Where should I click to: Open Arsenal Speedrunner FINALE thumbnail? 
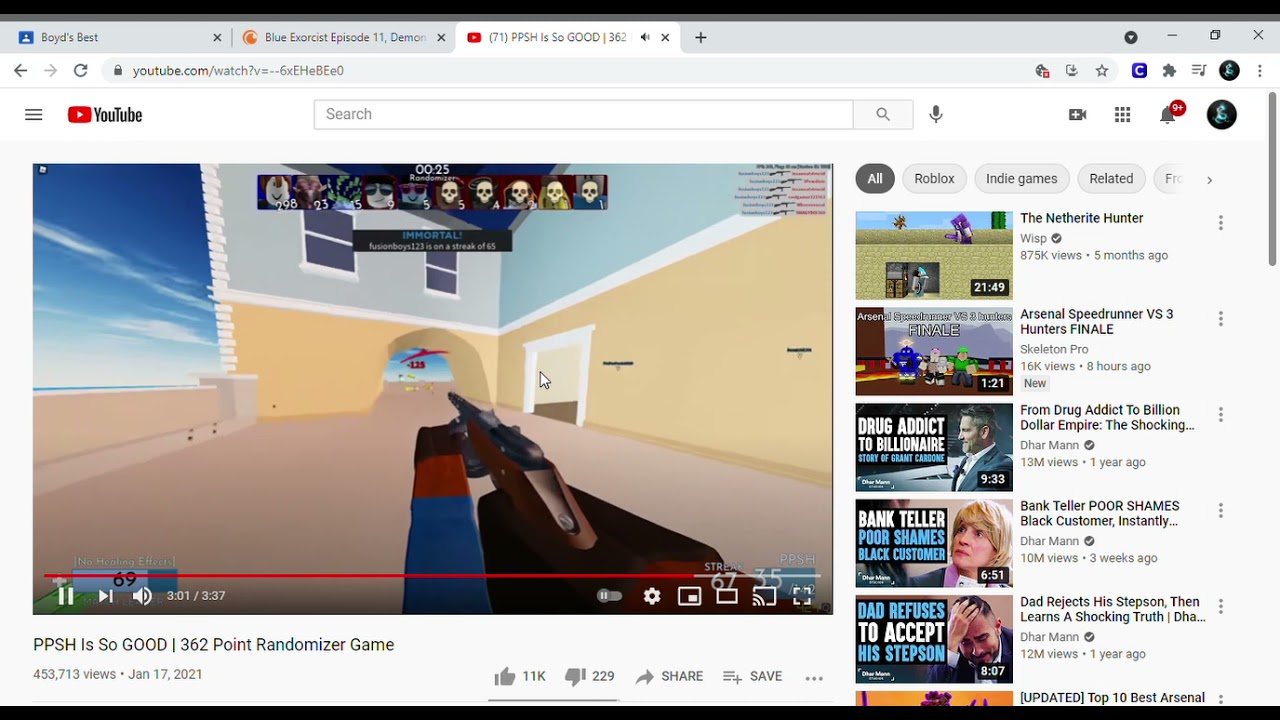[x=934, y=352]
